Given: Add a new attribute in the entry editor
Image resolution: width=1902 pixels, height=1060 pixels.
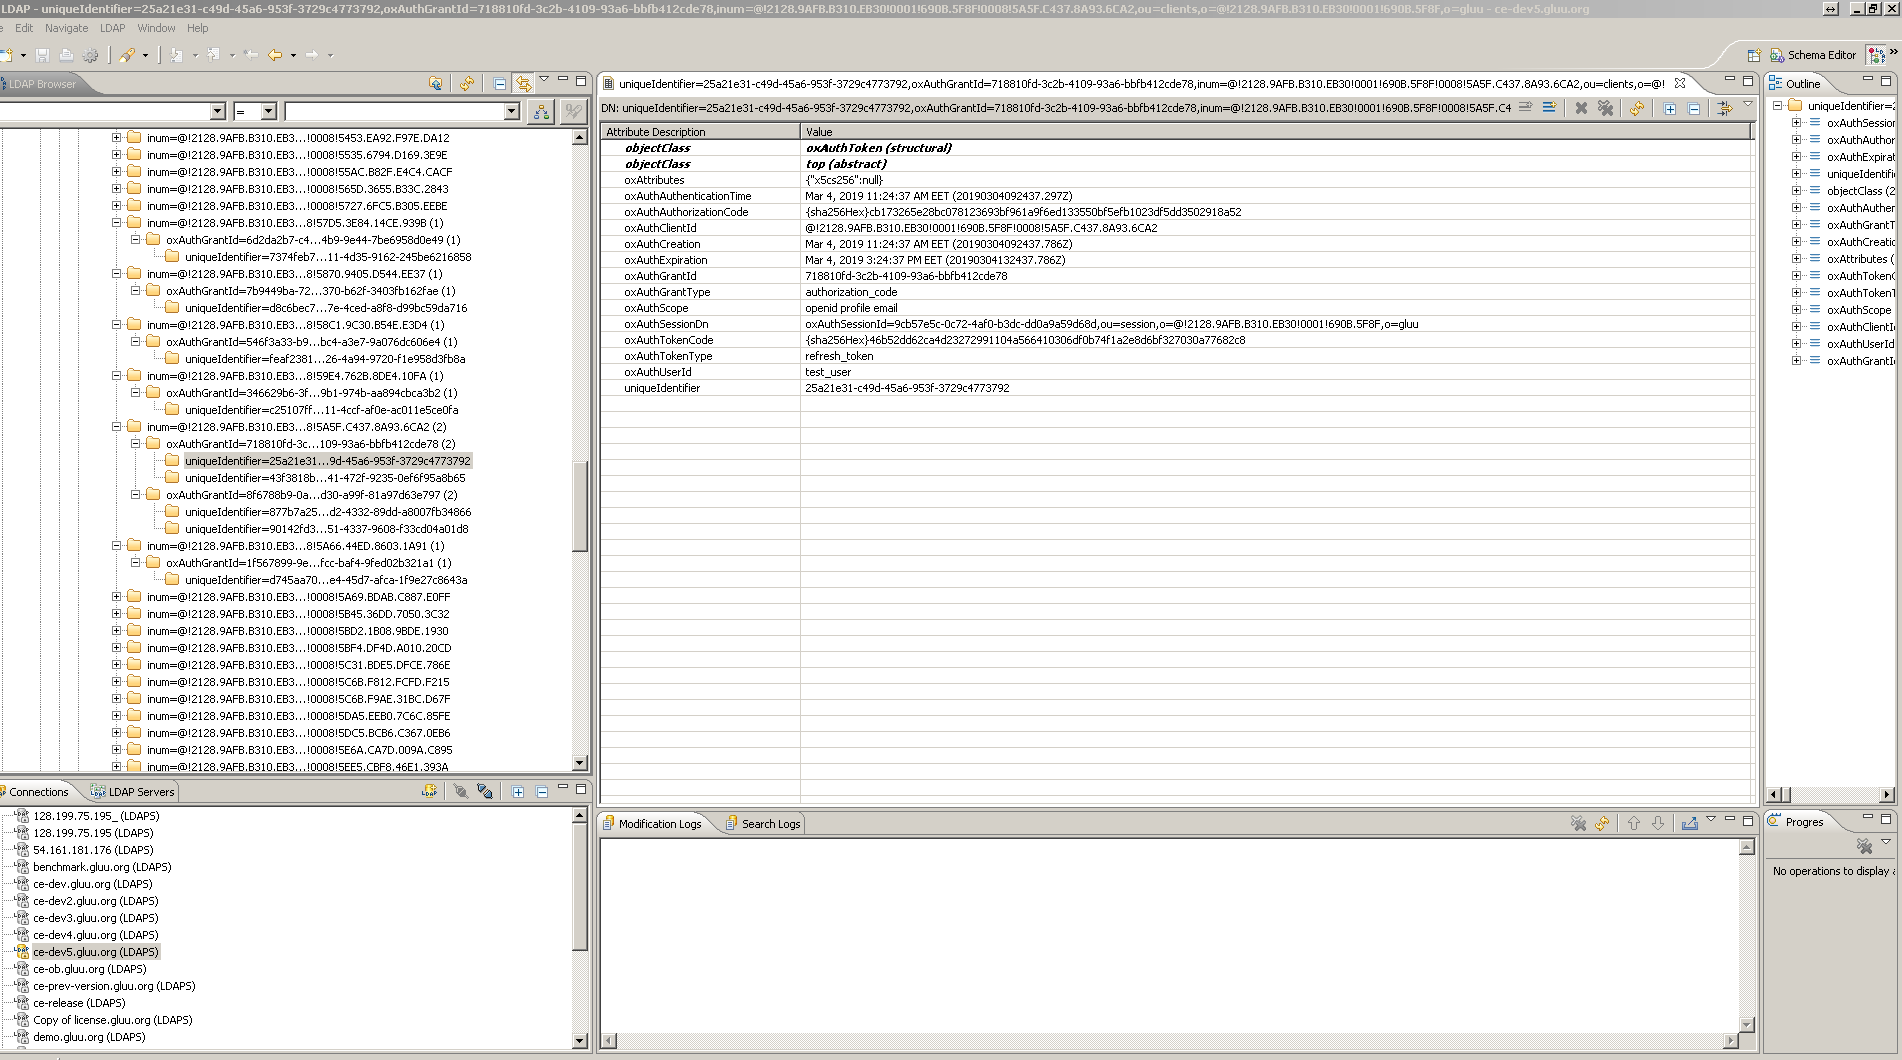Looking at the screenshot, I should [x=1551, y=108].
